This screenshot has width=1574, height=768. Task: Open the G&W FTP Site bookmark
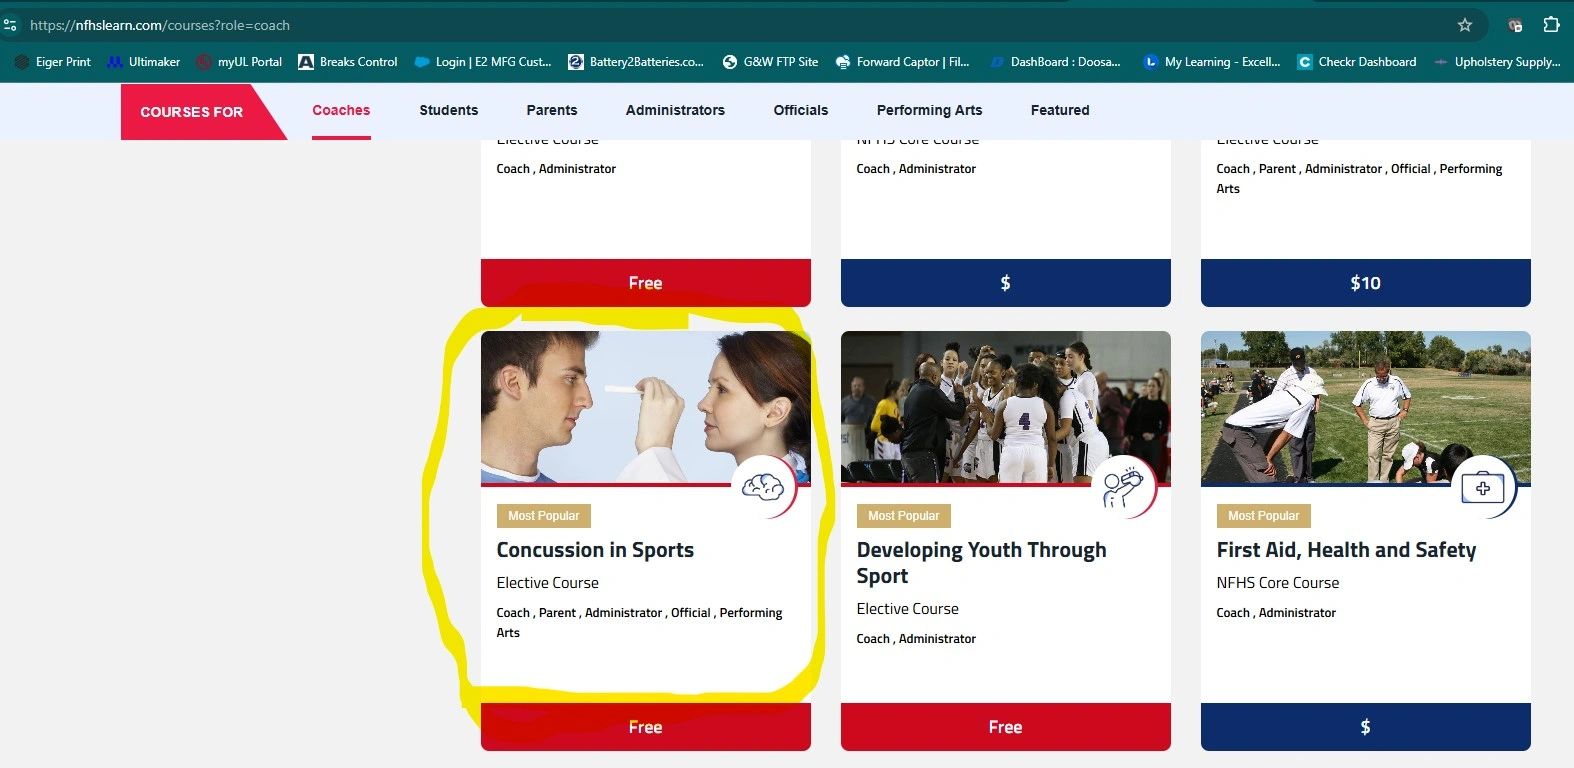[x=770, y=62]
